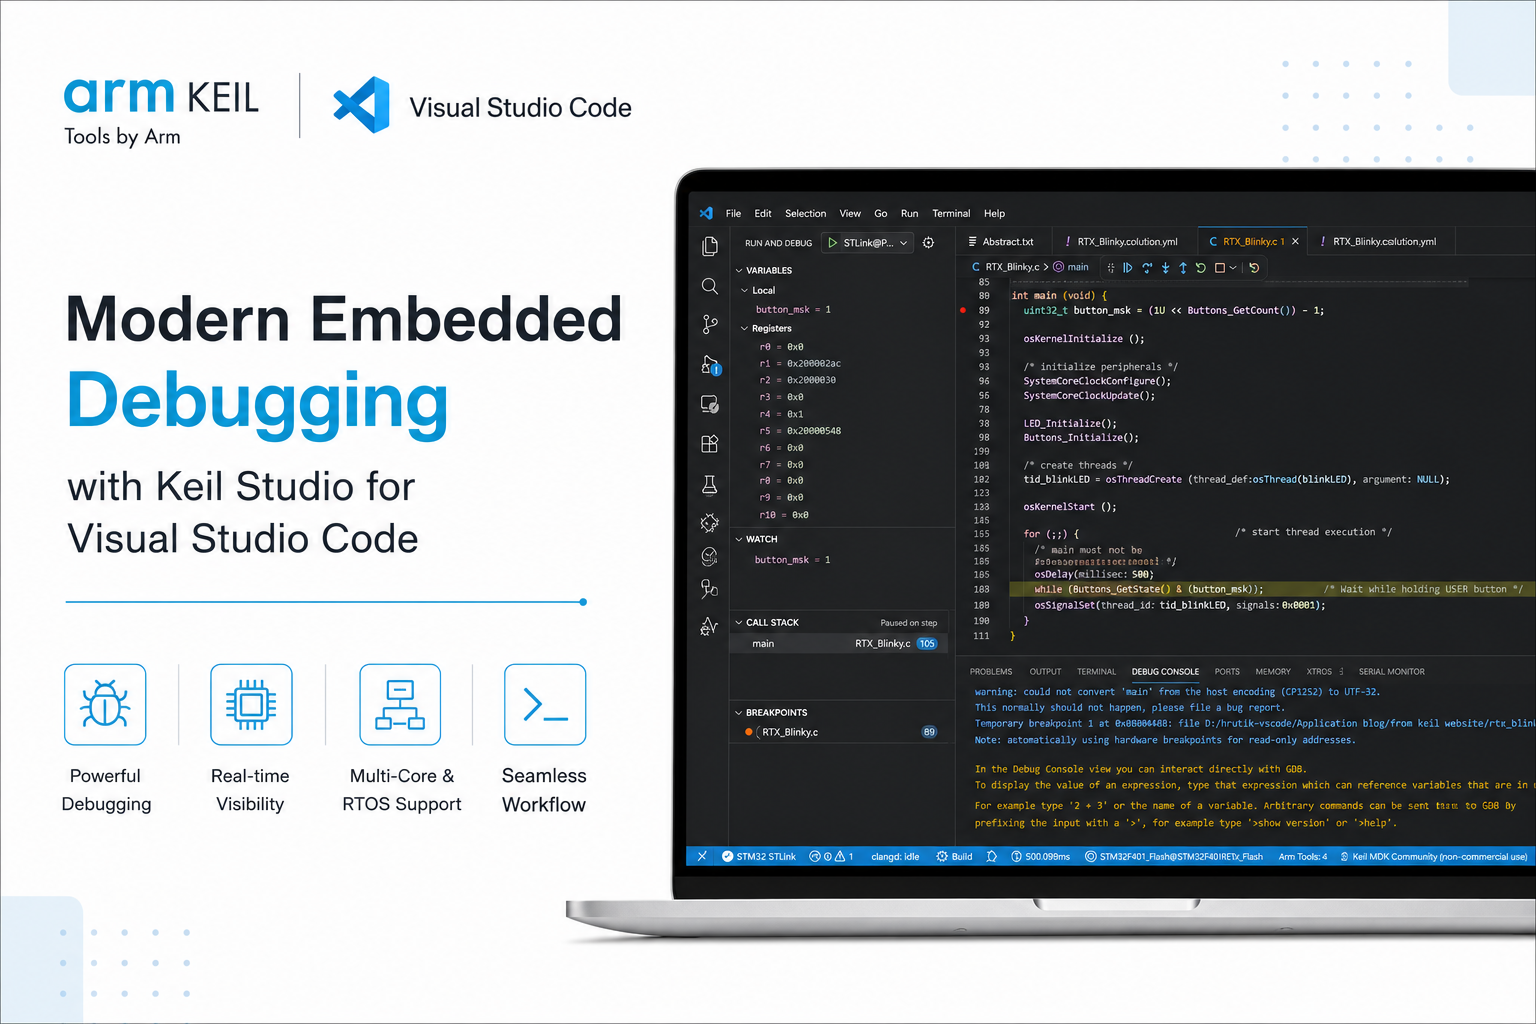Open the STLink launch configuration dropdown

(868, 243)
